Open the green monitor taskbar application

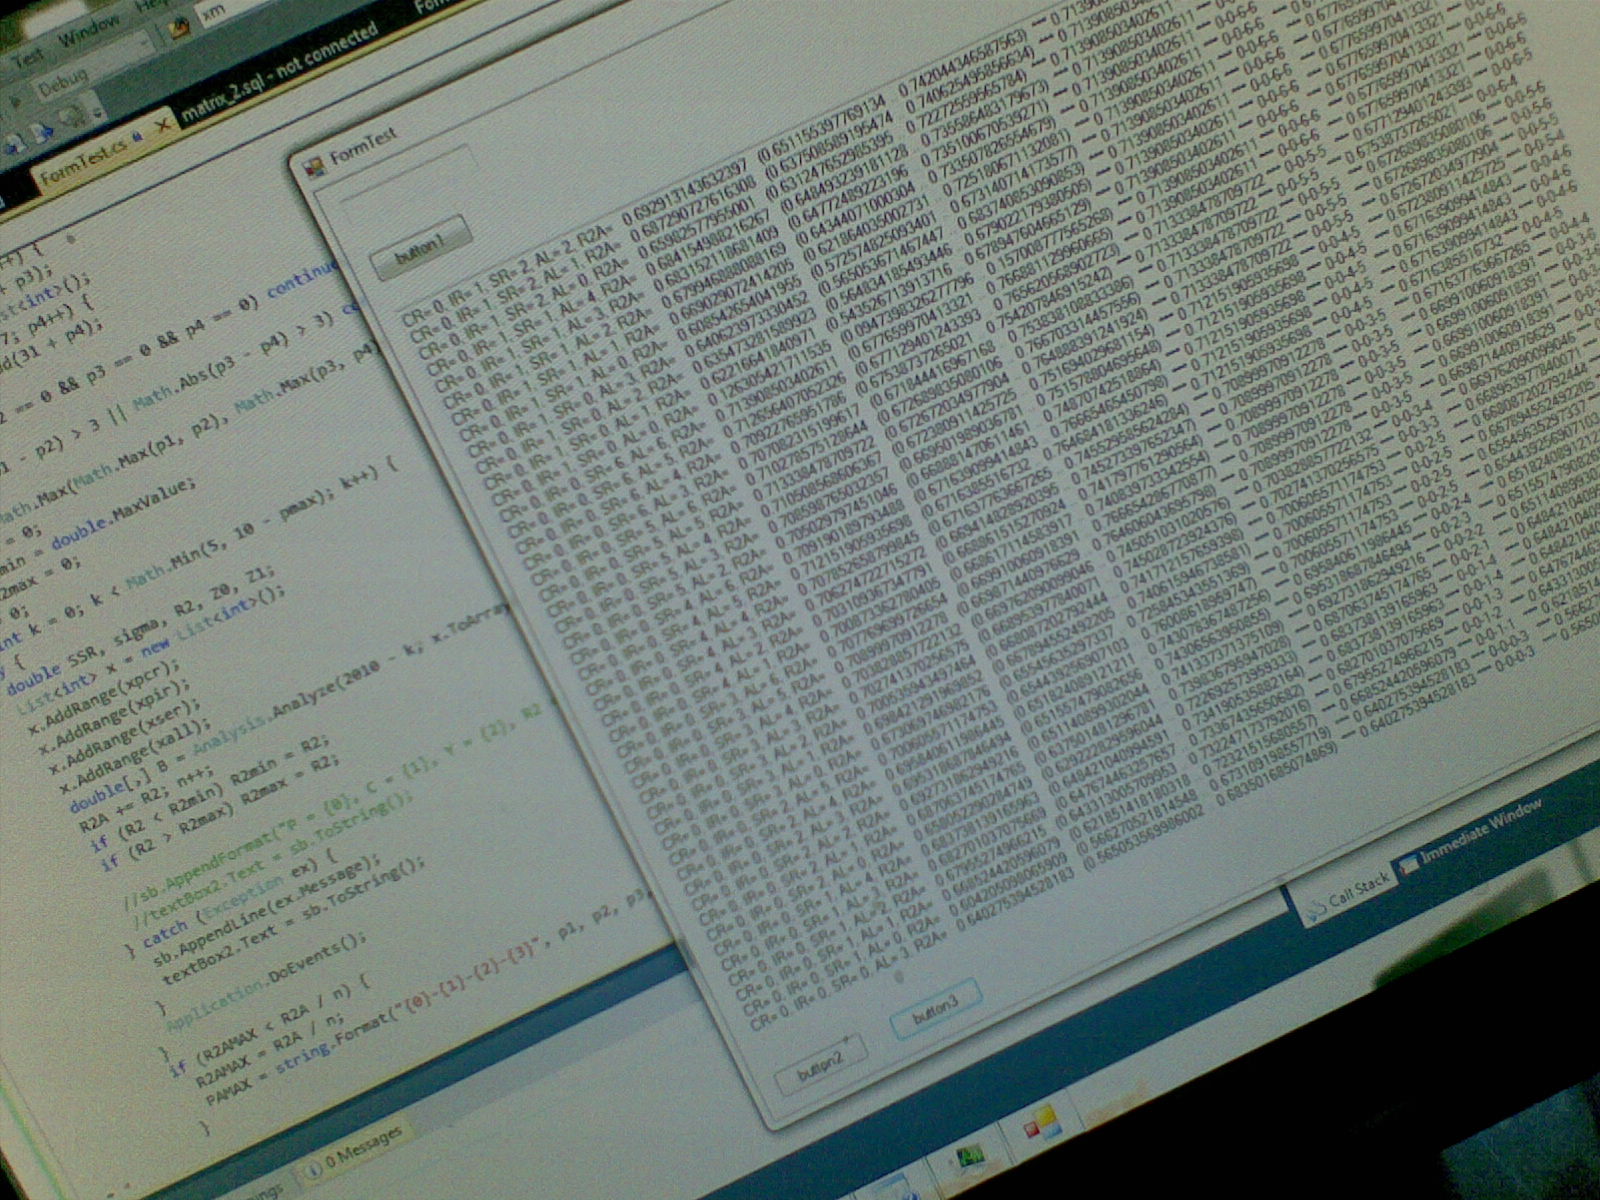coord(968,1158)
